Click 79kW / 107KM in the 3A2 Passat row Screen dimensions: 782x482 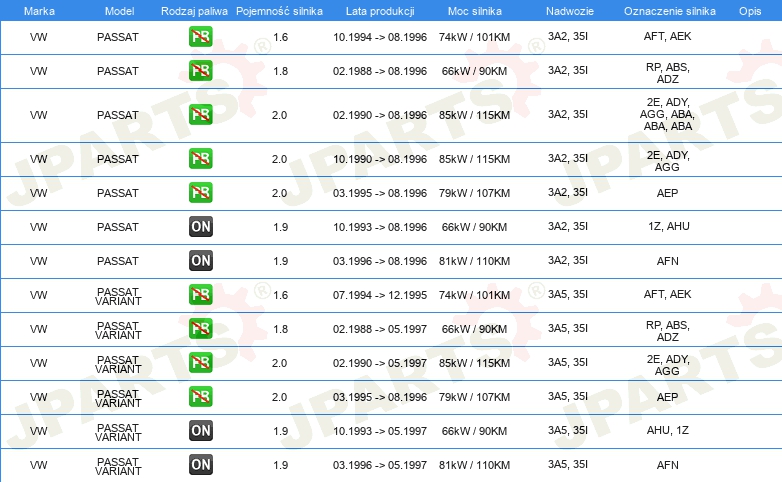(474, 193)
